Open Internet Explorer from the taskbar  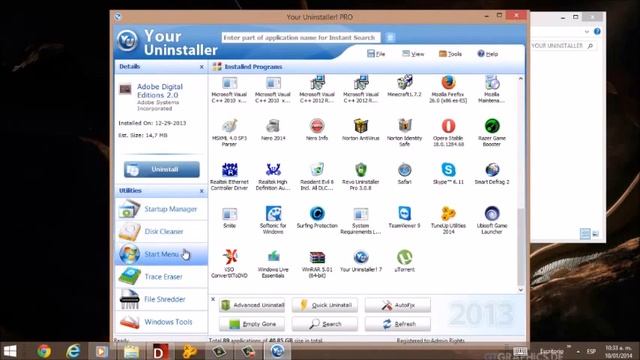pyautogui.click(x=73, y=351)
